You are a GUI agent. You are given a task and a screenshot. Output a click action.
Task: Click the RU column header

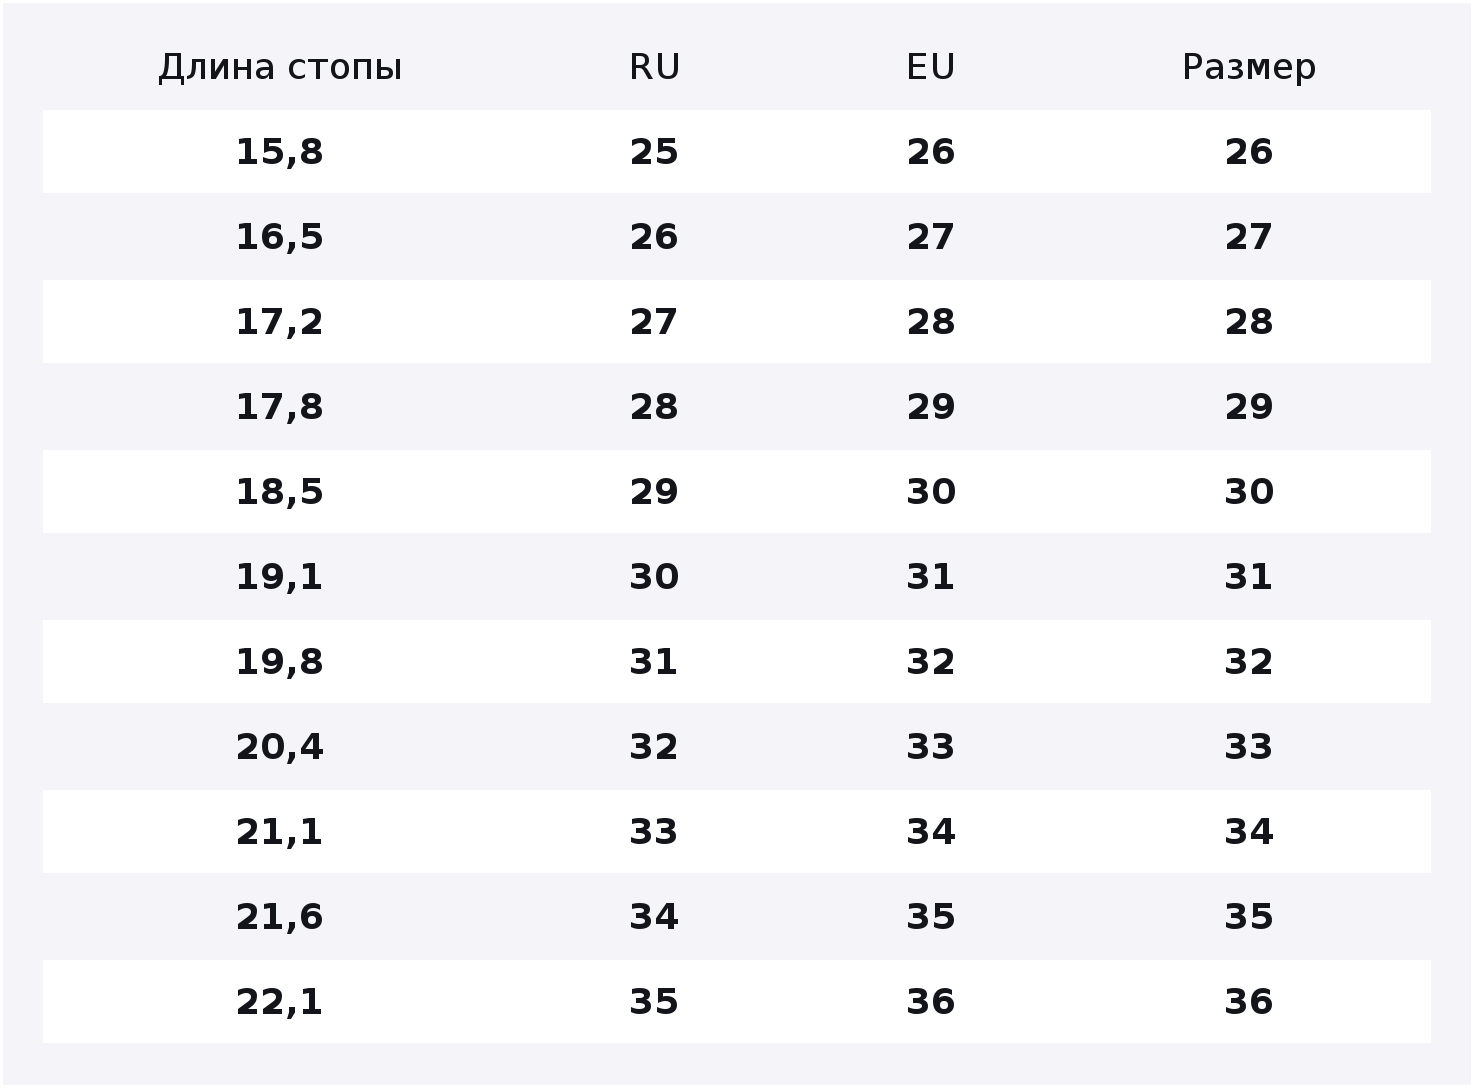[x=654, y=67]
